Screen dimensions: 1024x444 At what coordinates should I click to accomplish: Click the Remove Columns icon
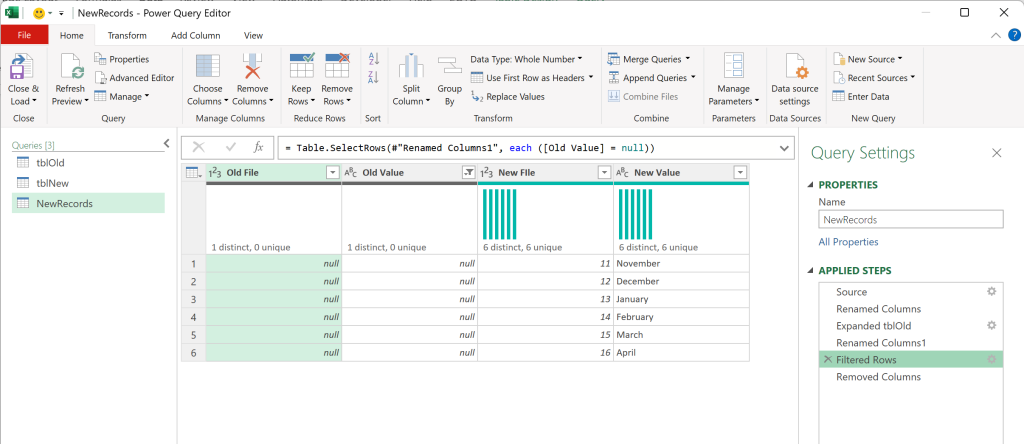252,67
